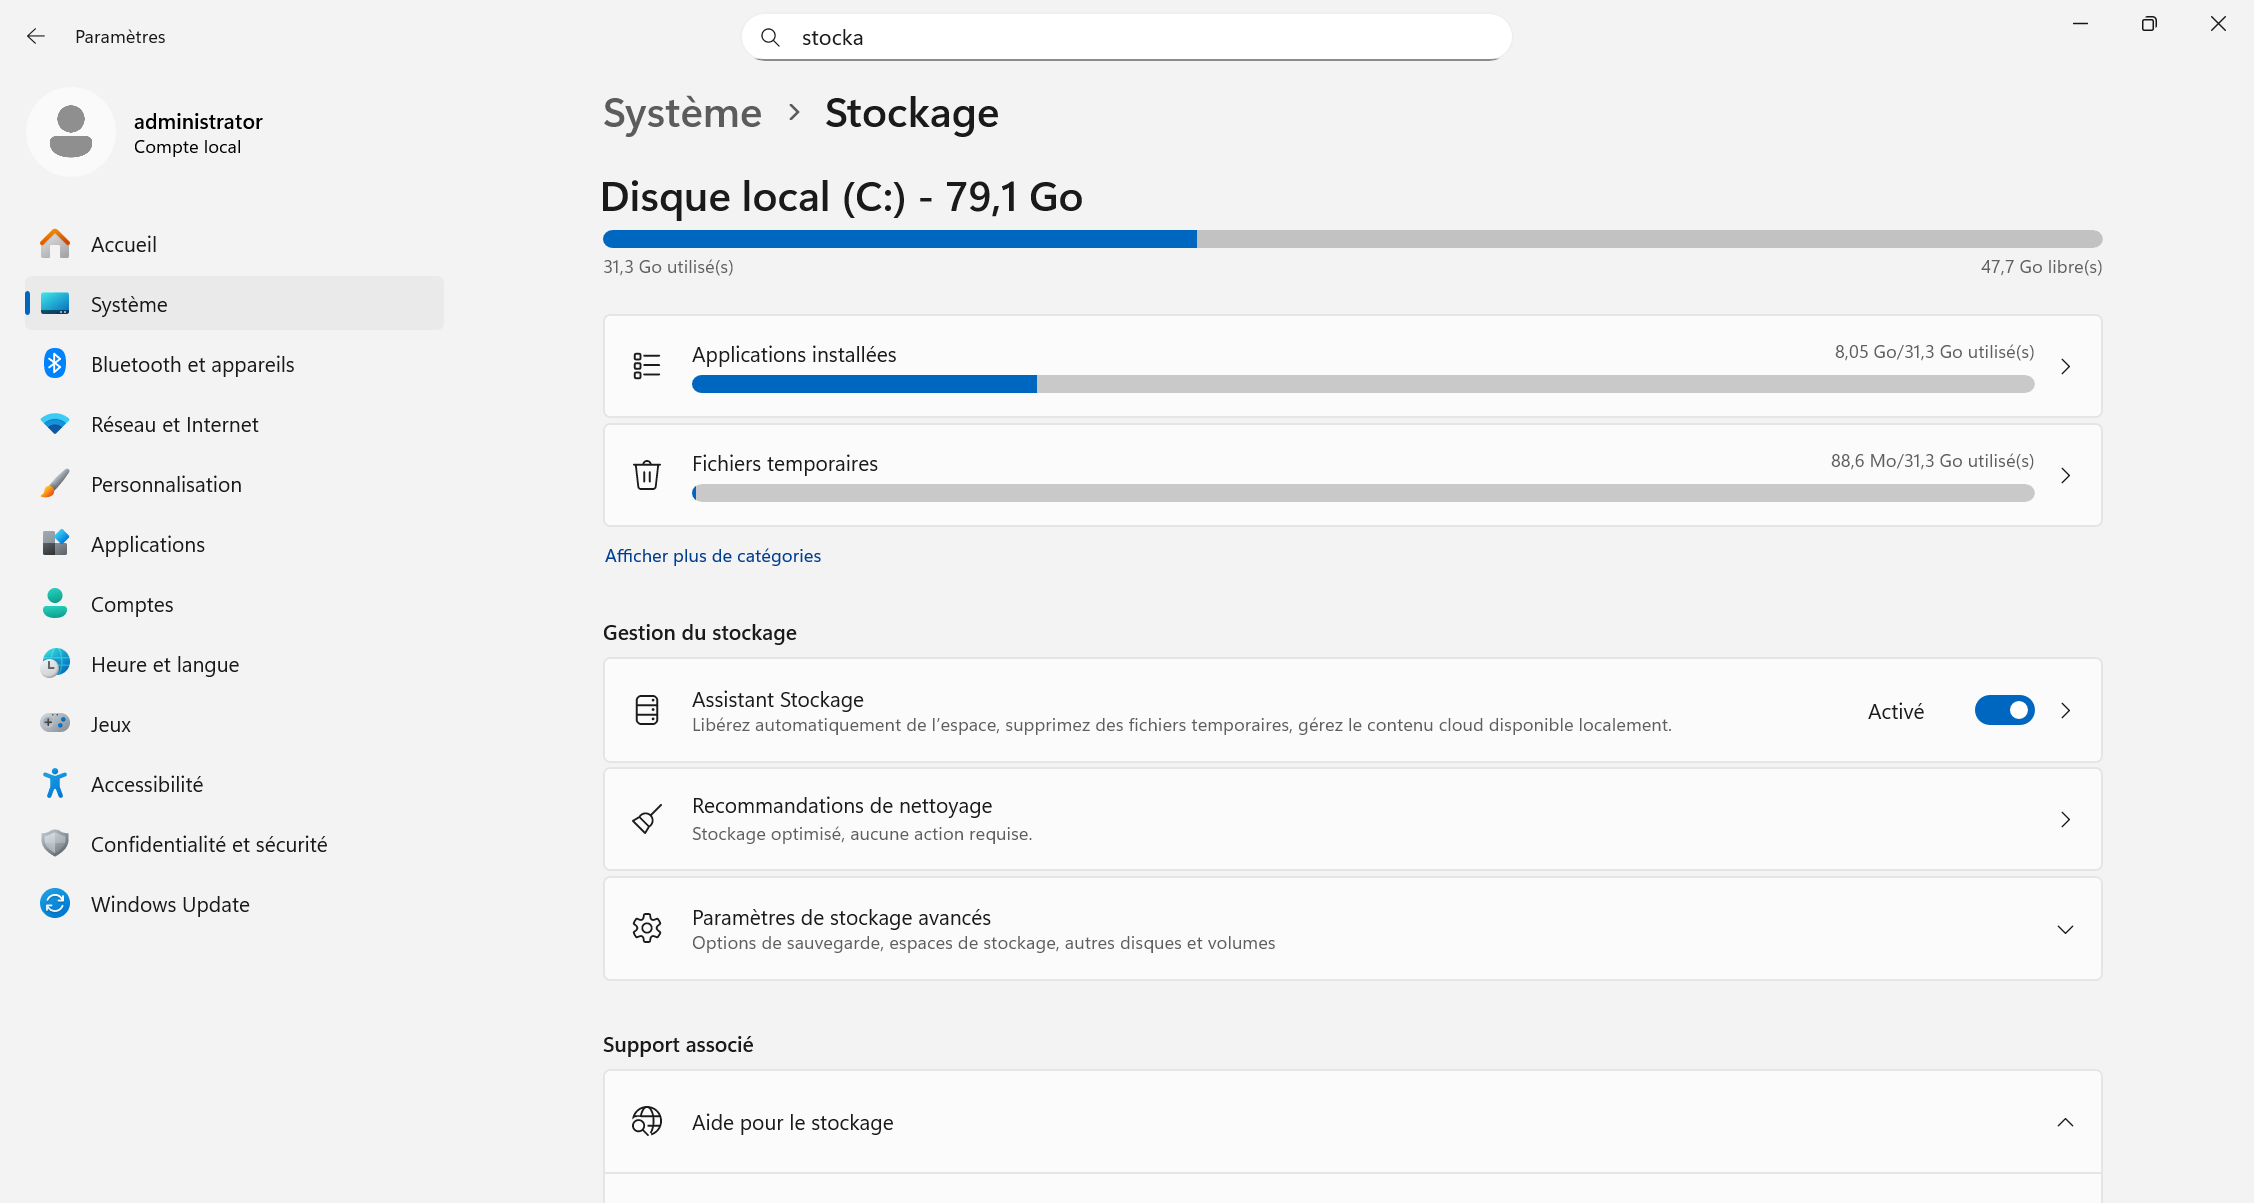Open Comptes in the sidebar
The image size is (2254, 1203).
click(234, 604)
